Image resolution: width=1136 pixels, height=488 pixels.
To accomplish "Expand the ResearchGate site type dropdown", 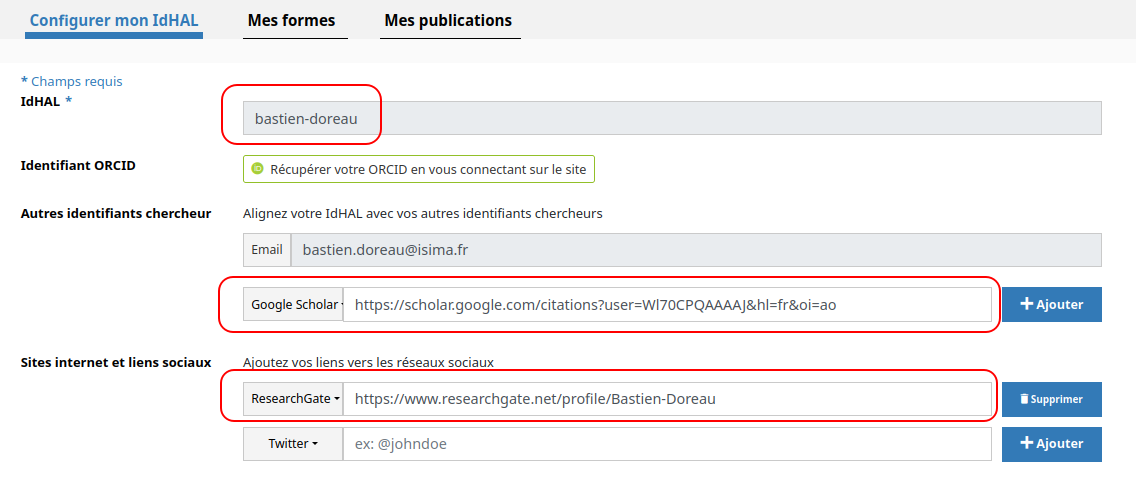I will [x=293, y=399].
